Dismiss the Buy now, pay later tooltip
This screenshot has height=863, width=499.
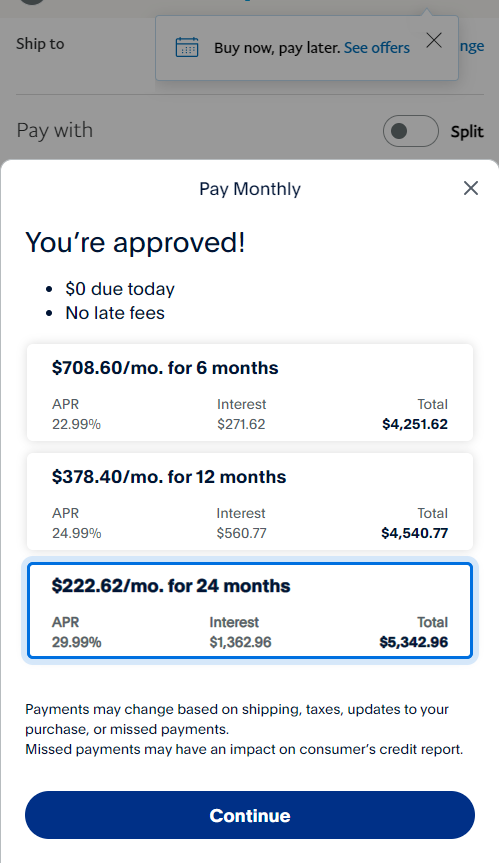(434, 40)
